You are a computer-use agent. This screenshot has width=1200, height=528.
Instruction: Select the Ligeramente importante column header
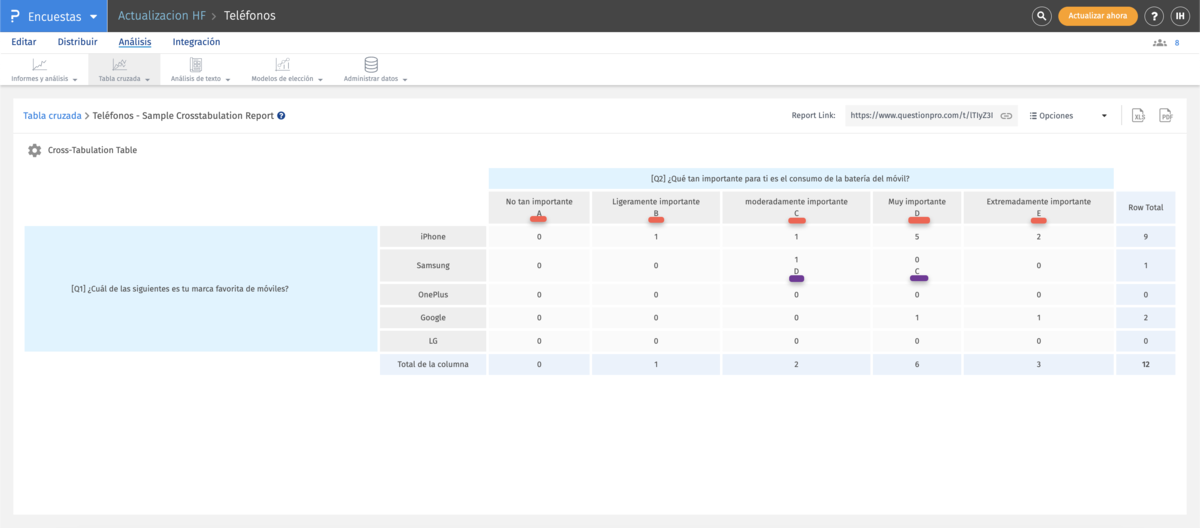655,207
